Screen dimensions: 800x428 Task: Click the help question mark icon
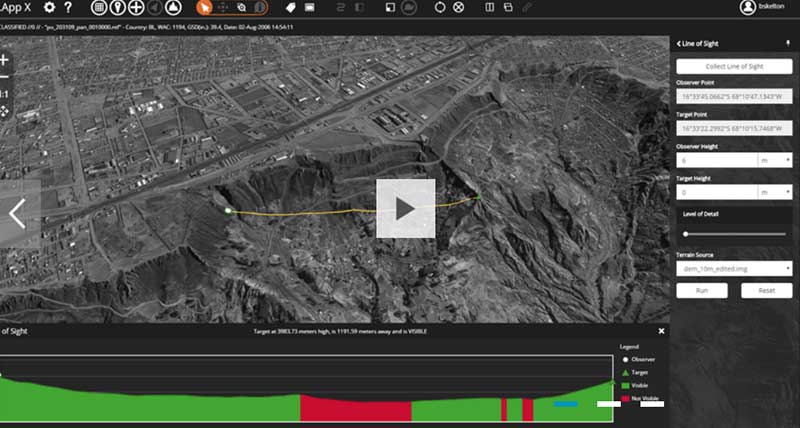tap(67, 7)
